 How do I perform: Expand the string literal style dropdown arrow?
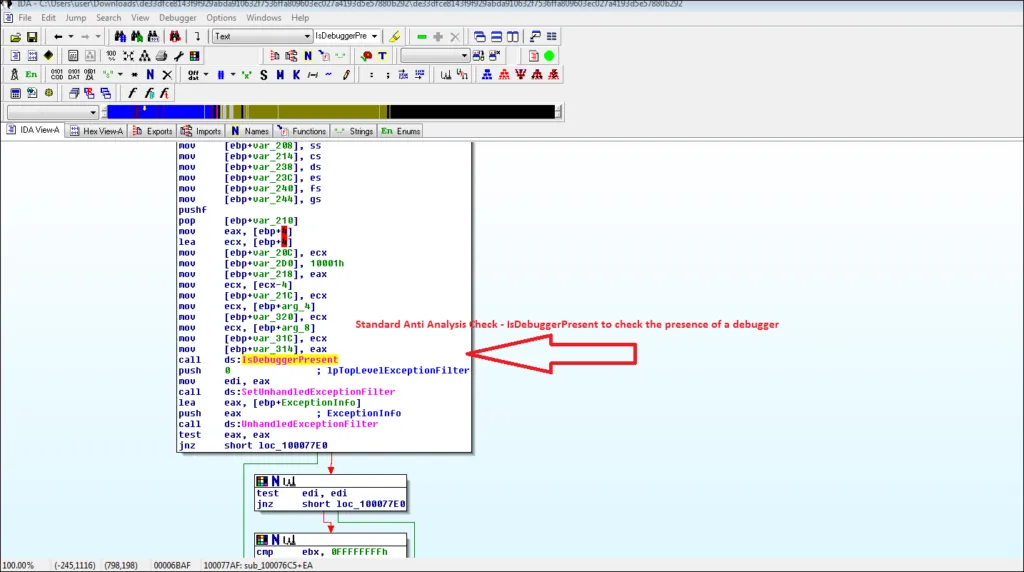pyautogui.click(x=120, y=74)
